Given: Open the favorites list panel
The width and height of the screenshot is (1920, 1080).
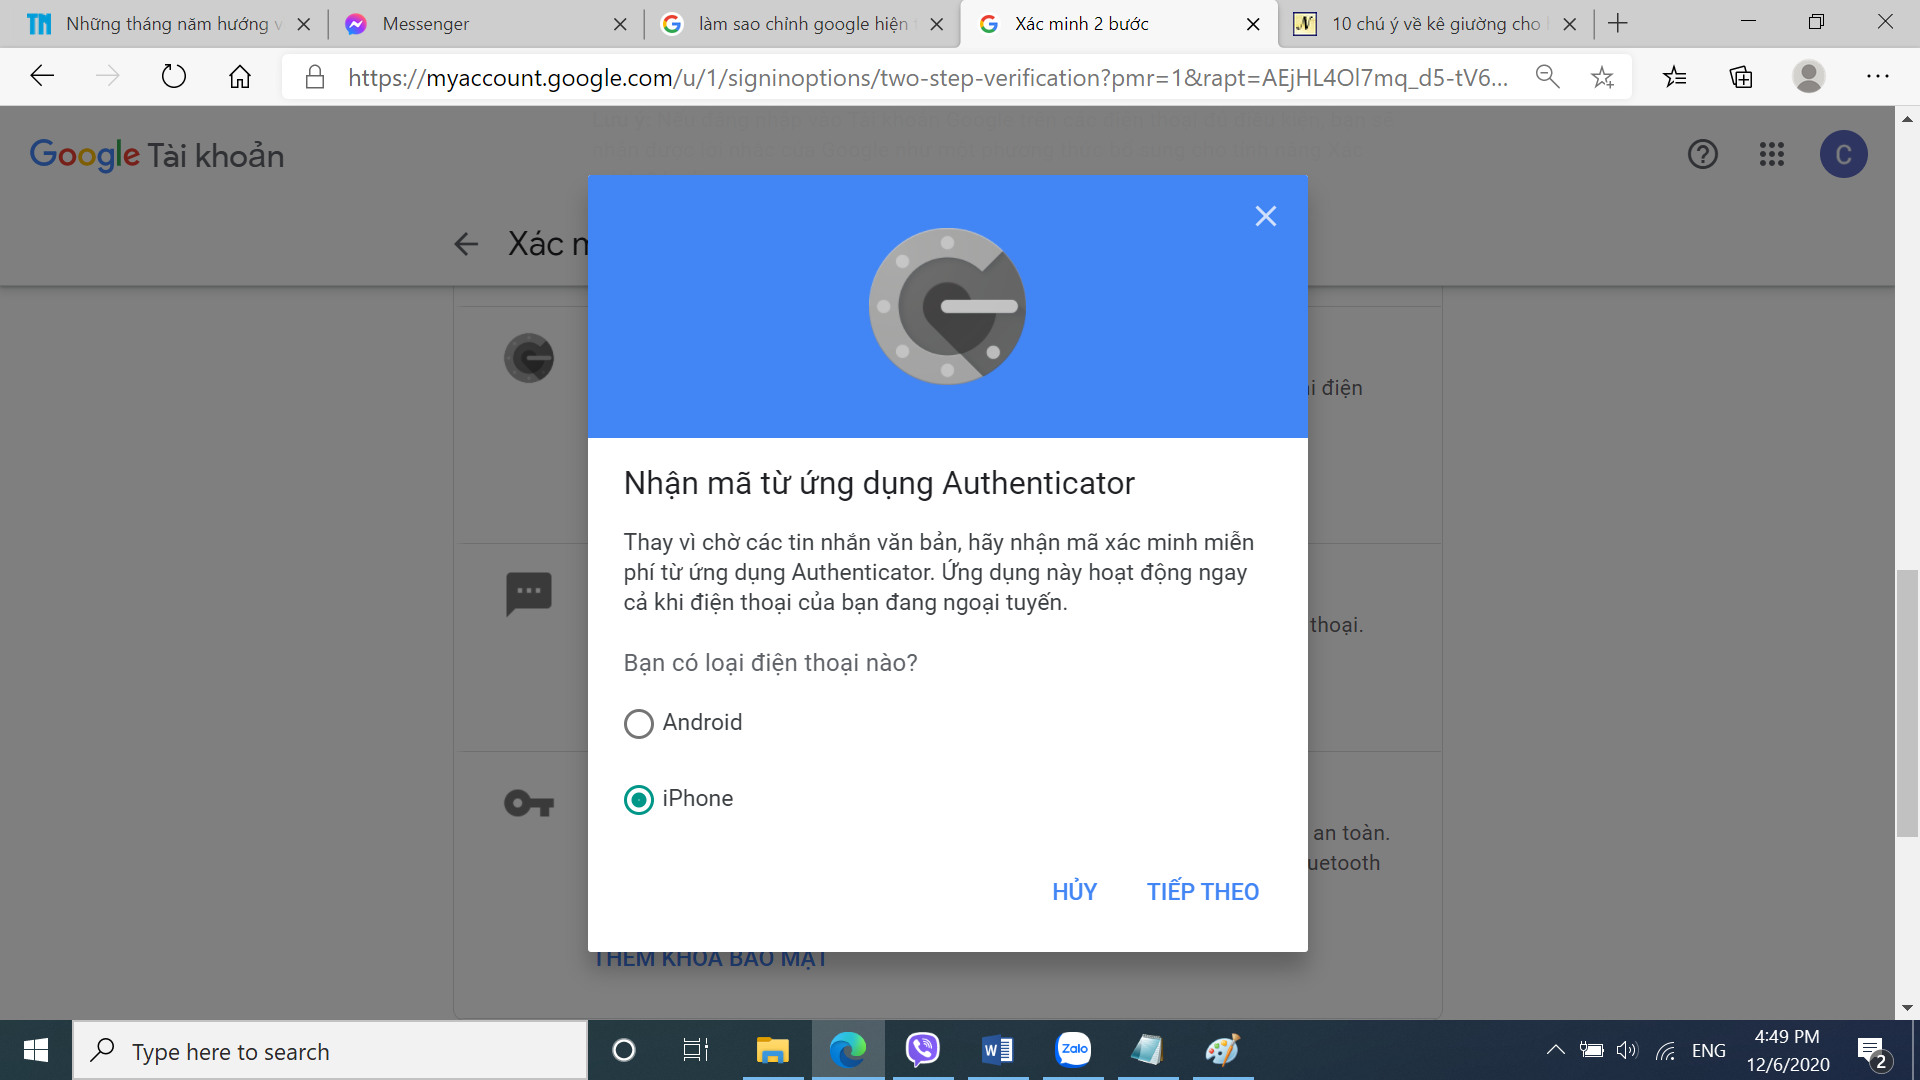Looking at the screenshot, I should tap(1674, 76).
